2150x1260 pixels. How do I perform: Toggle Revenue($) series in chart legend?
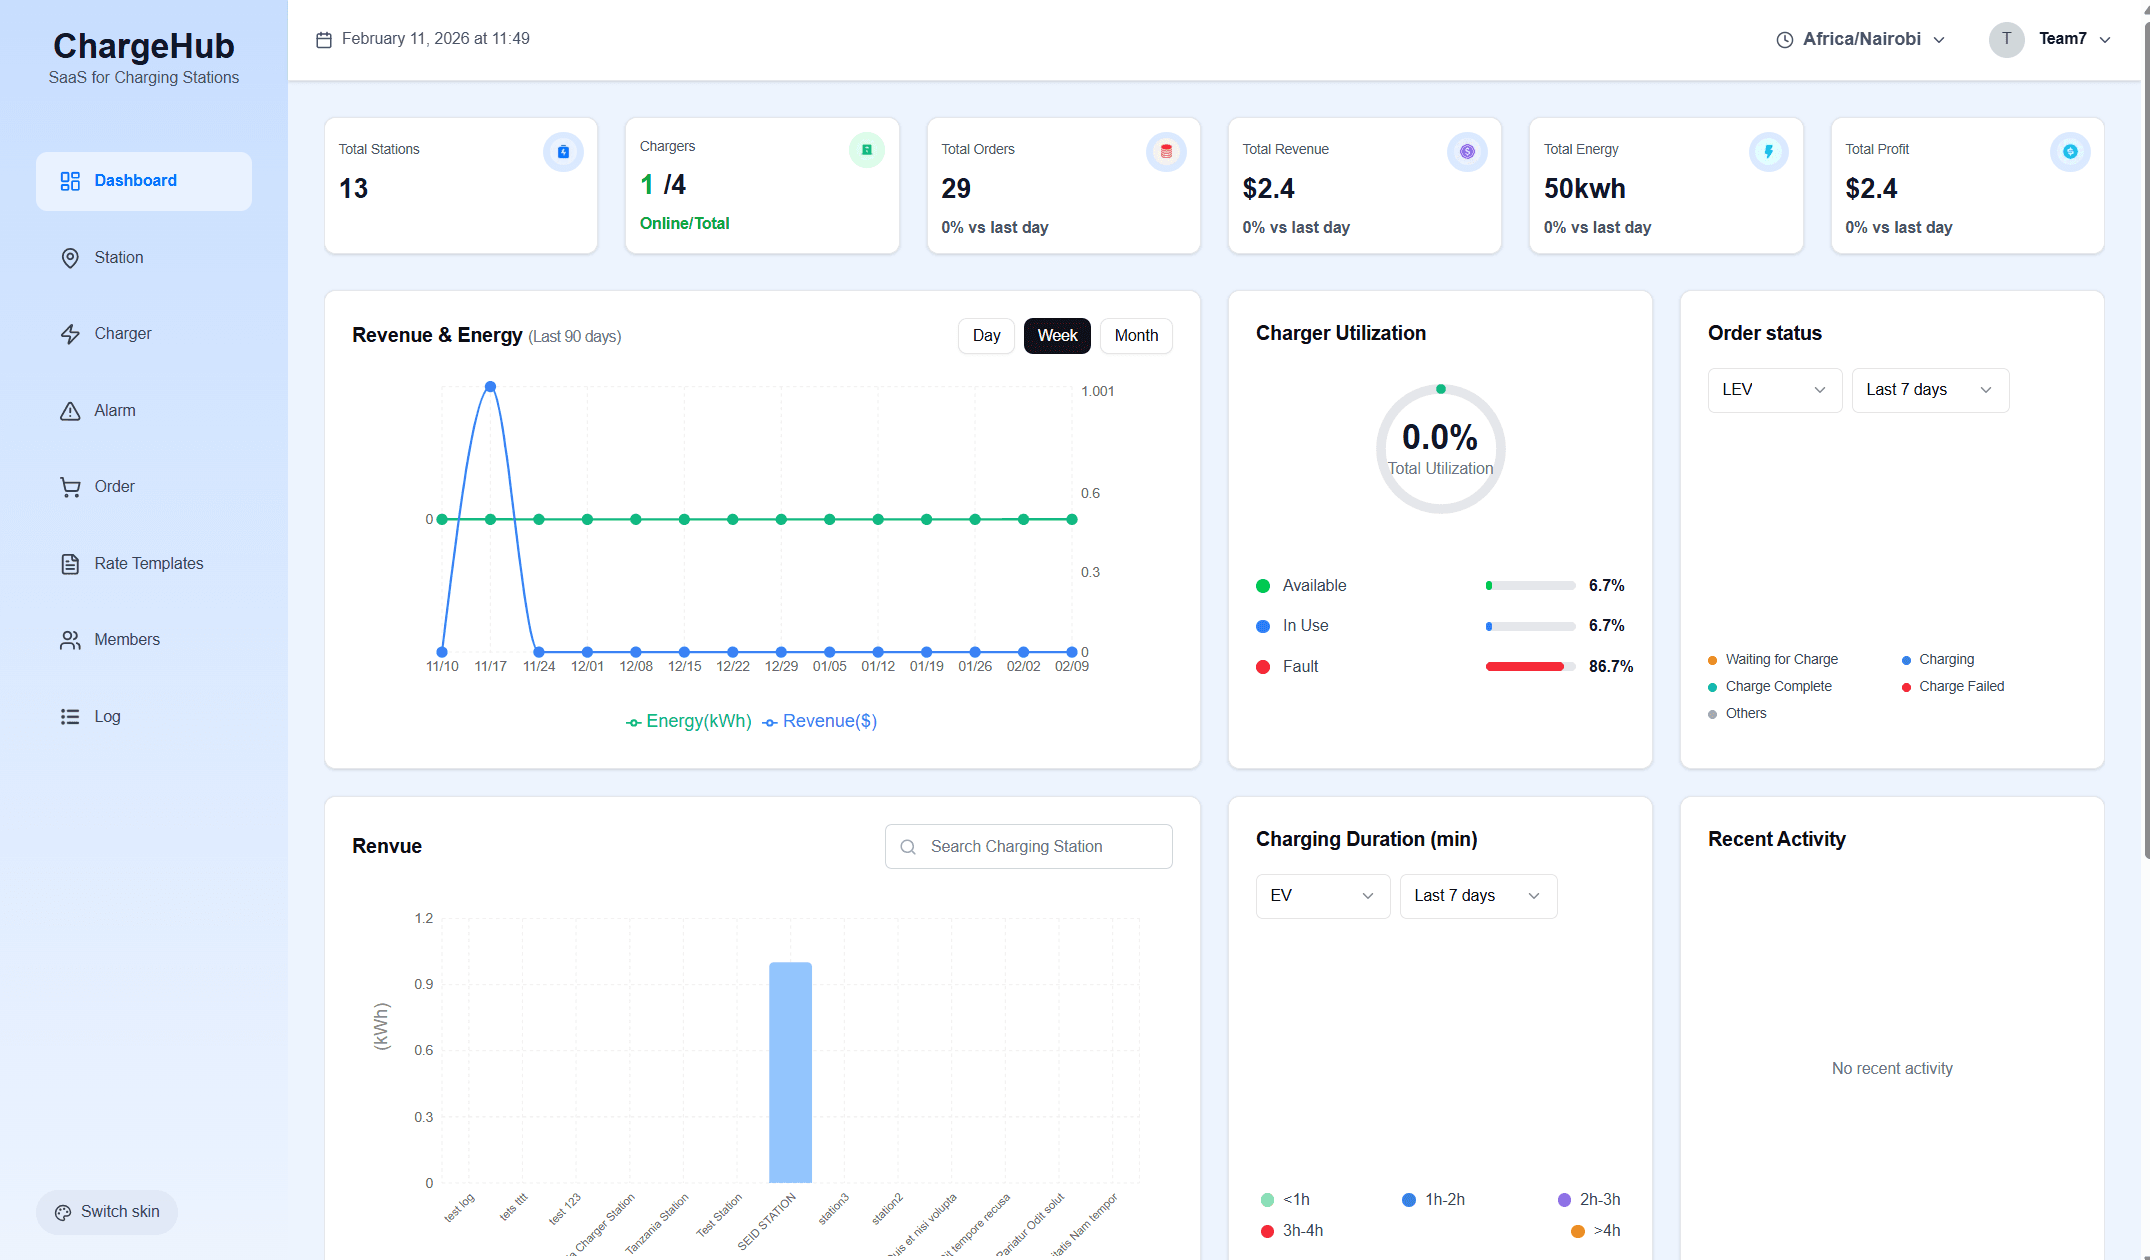(x=820, y=721)
